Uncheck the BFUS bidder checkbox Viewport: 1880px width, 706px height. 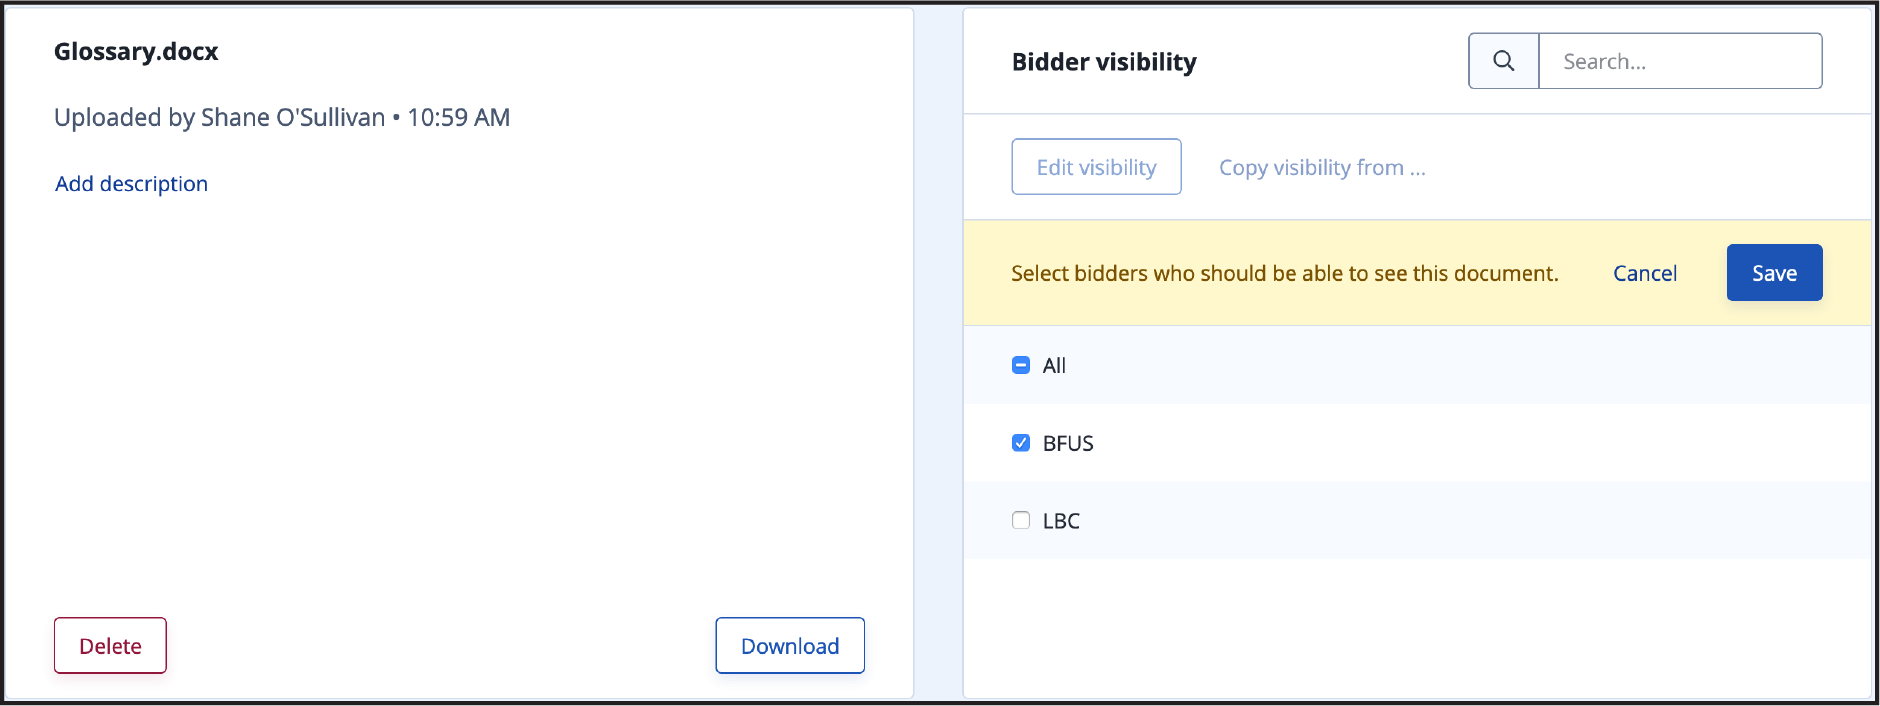click(1021, 443)
